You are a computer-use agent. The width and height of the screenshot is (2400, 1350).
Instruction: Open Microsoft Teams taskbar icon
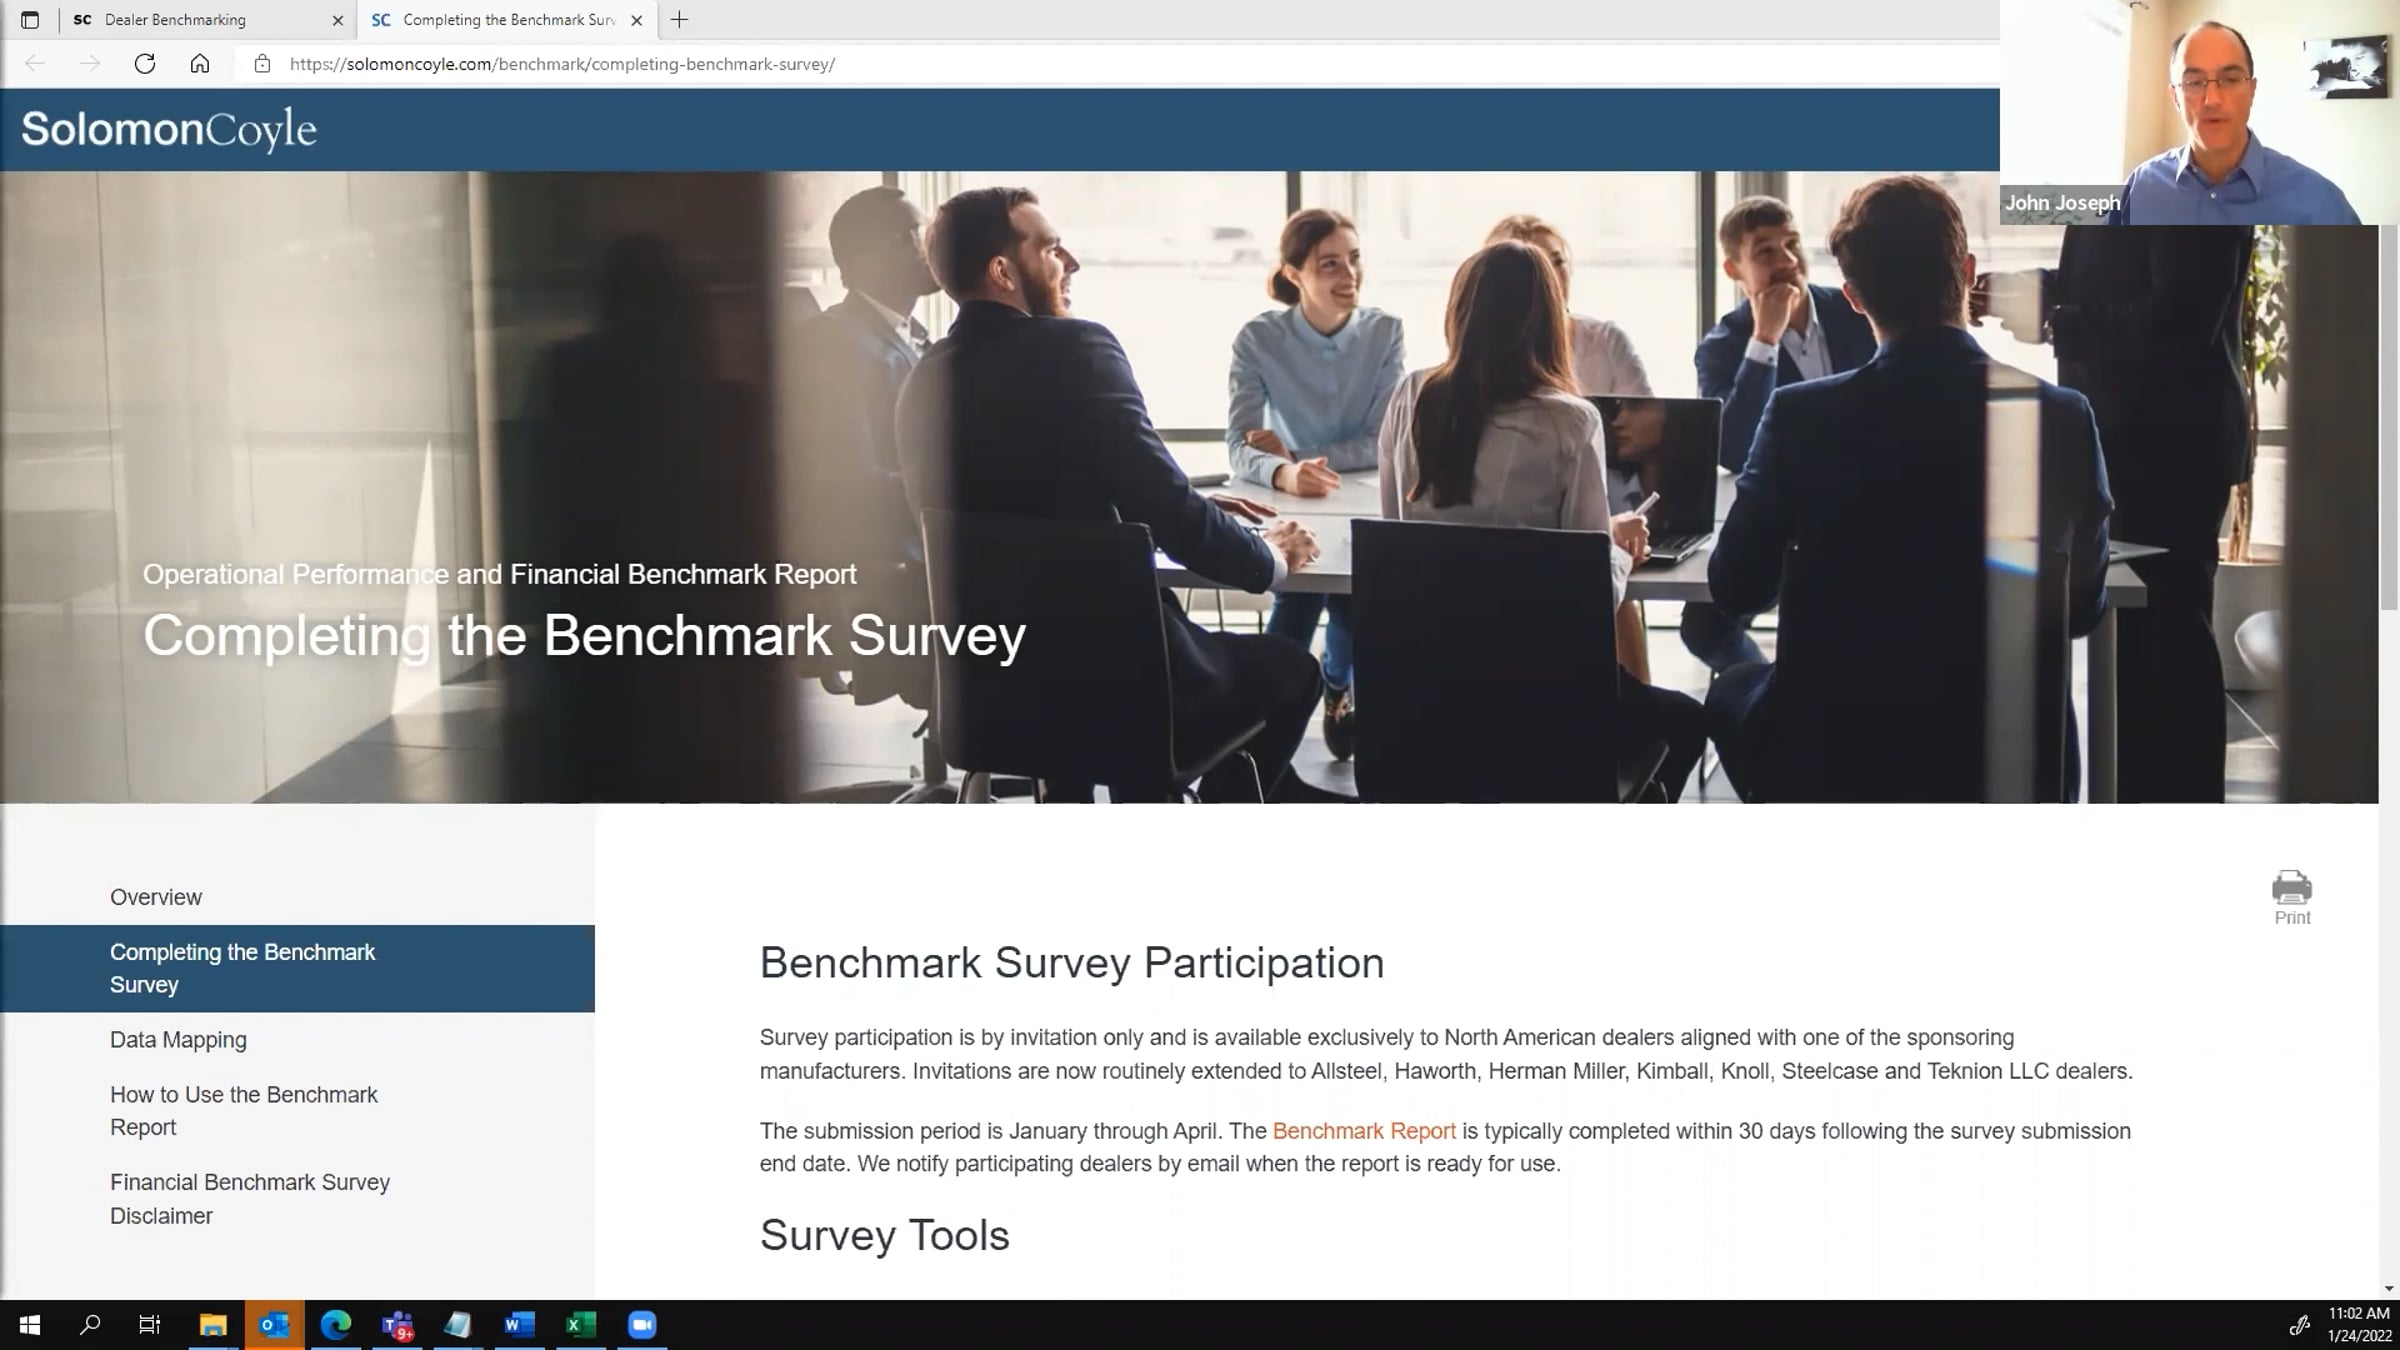coord(397,1325)
